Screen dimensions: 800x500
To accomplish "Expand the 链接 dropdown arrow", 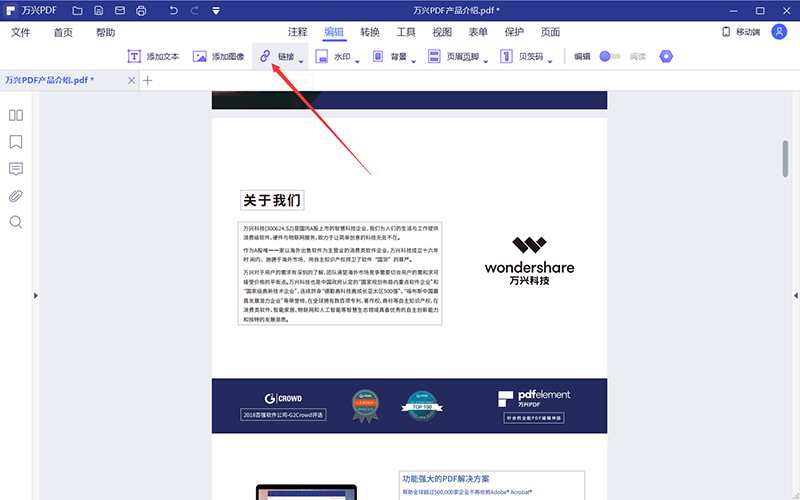I will pos(301,62).
